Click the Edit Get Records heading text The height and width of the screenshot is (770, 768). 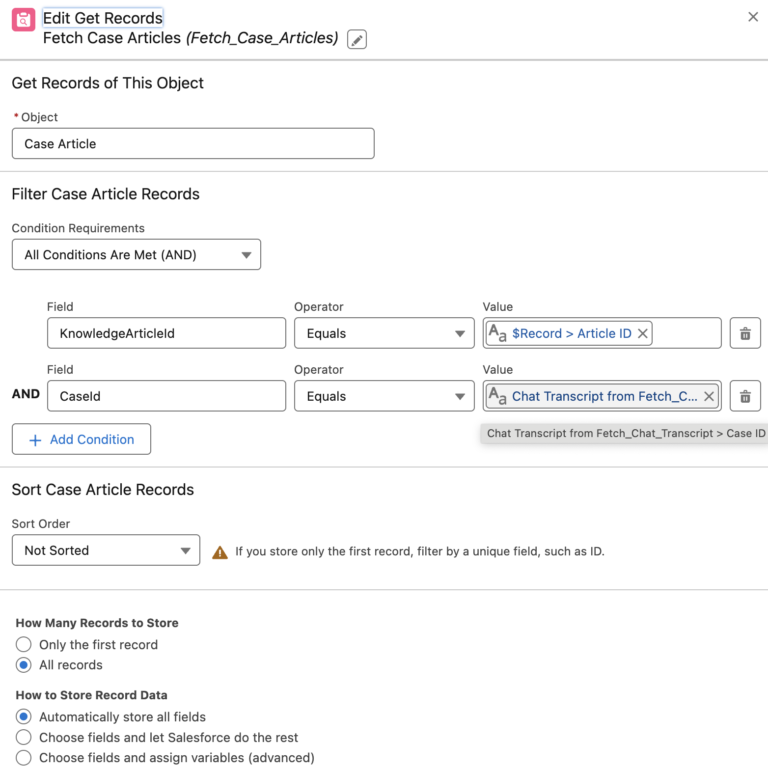point(103,18)
